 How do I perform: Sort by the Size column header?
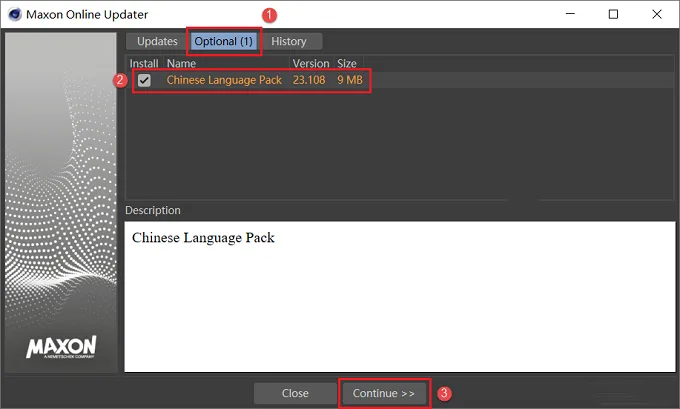coord(347,63)
